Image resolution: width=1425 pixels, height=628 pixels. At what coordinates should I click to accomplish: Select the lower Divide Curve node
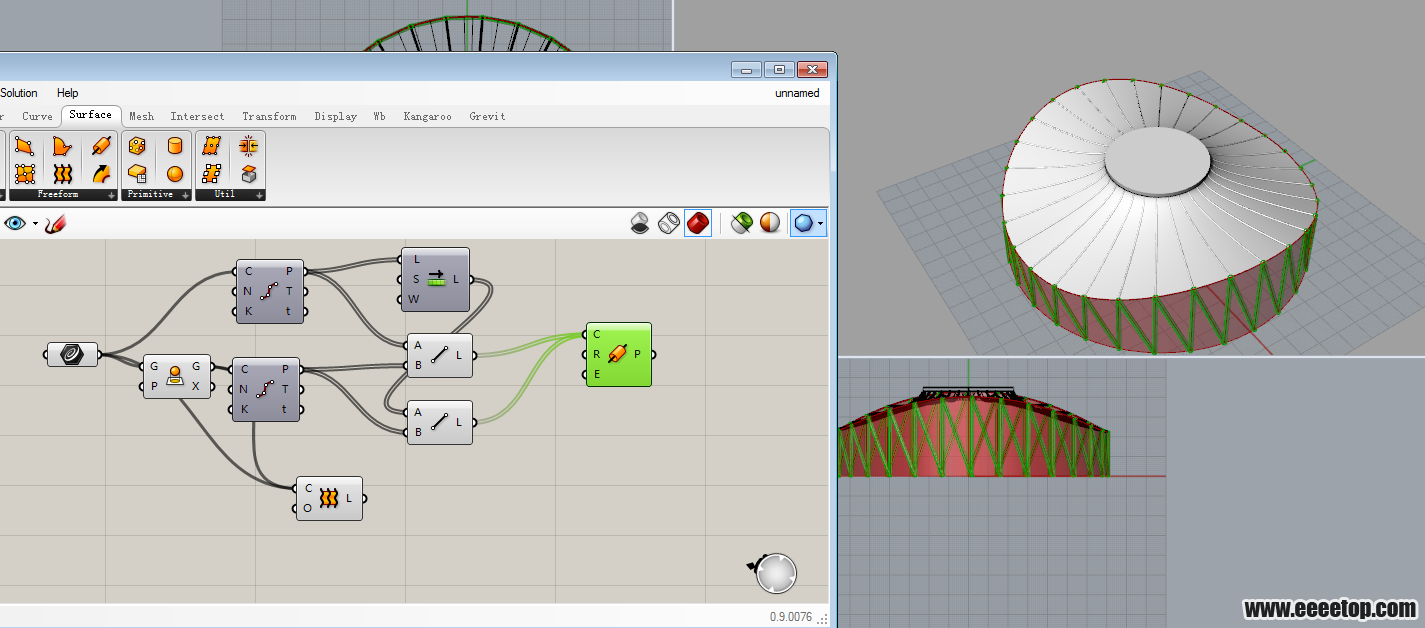coord(267,388)
